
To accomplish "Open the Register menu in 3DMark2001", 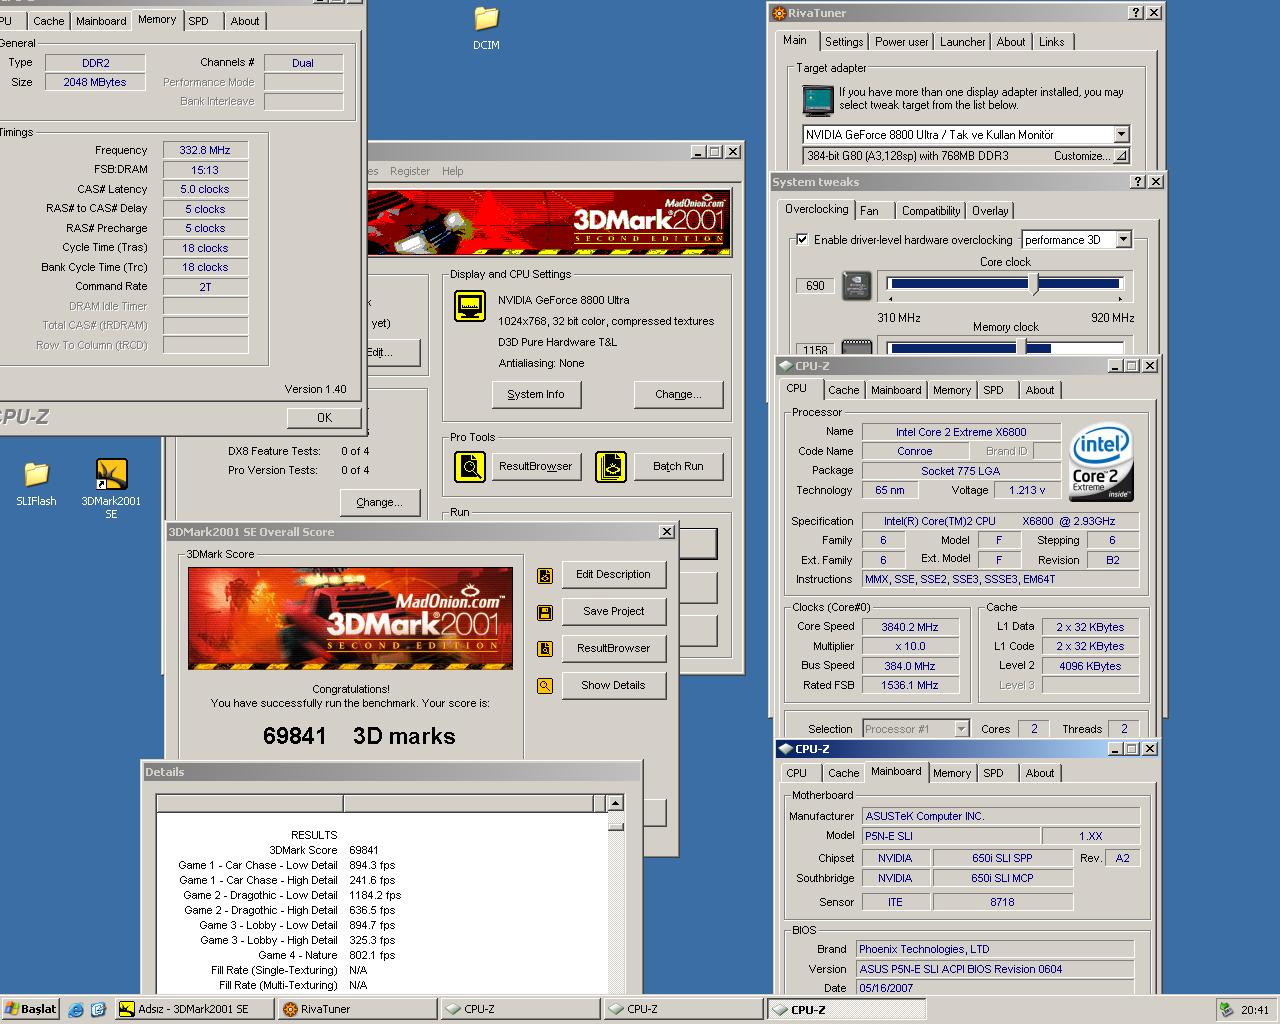I will (410, 171).
